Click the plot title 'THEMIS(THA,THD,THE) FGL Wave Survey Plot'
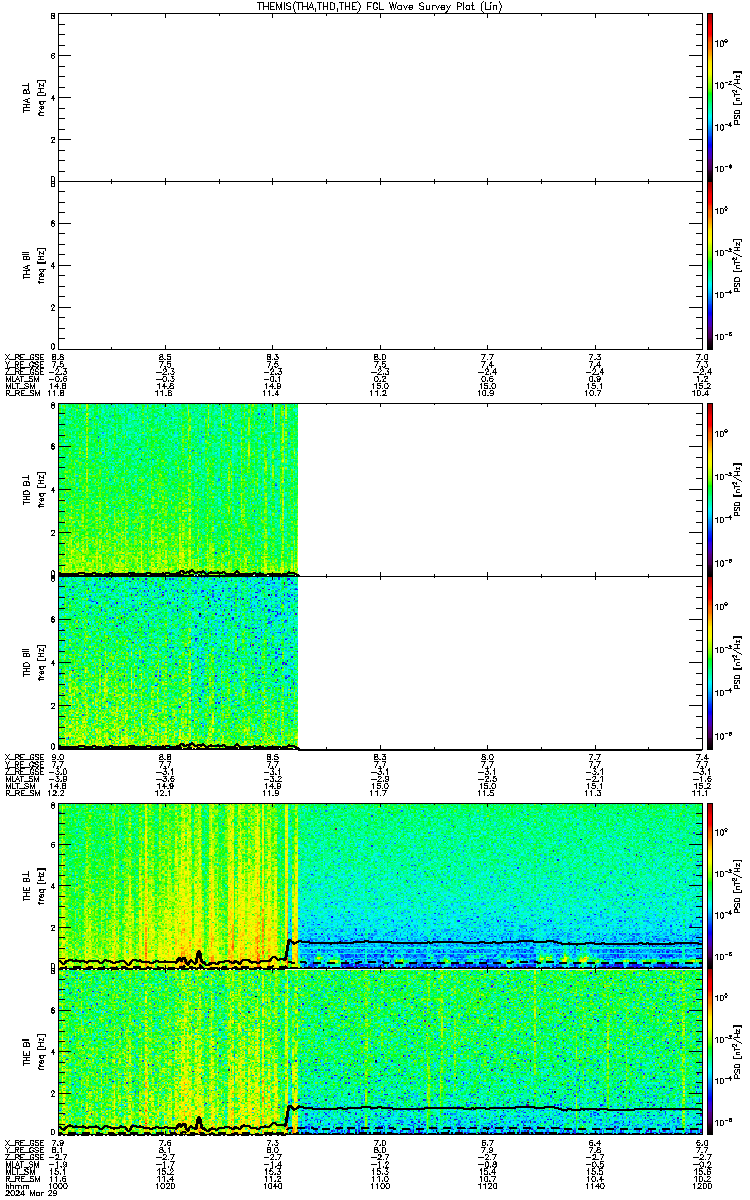Image resolution: width=750 pixels, height=1200 pixels. tap(379, 6)
